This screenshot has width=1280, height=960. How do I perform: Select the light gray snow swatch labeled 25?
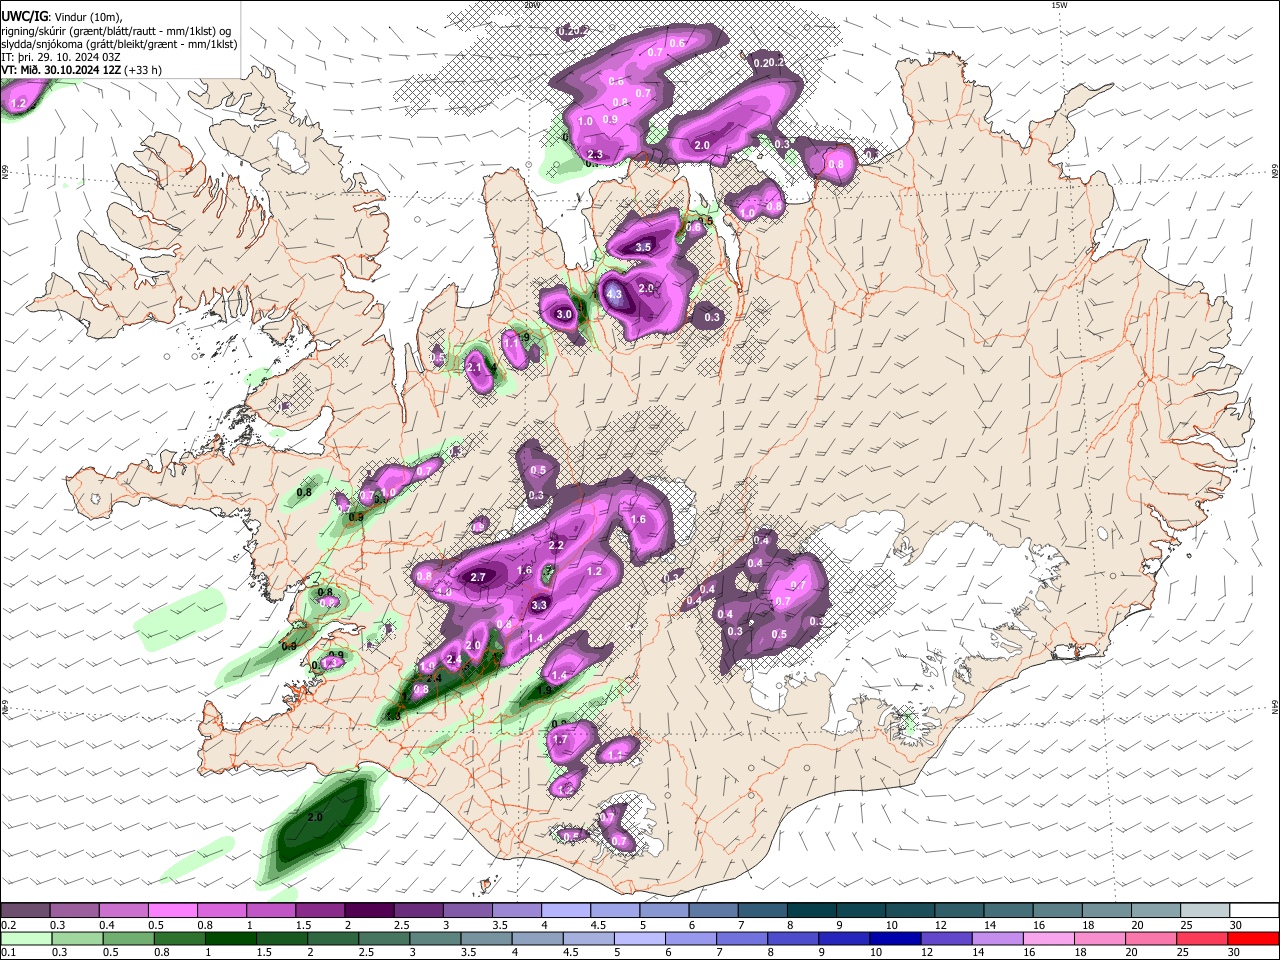pos(1205,911)
